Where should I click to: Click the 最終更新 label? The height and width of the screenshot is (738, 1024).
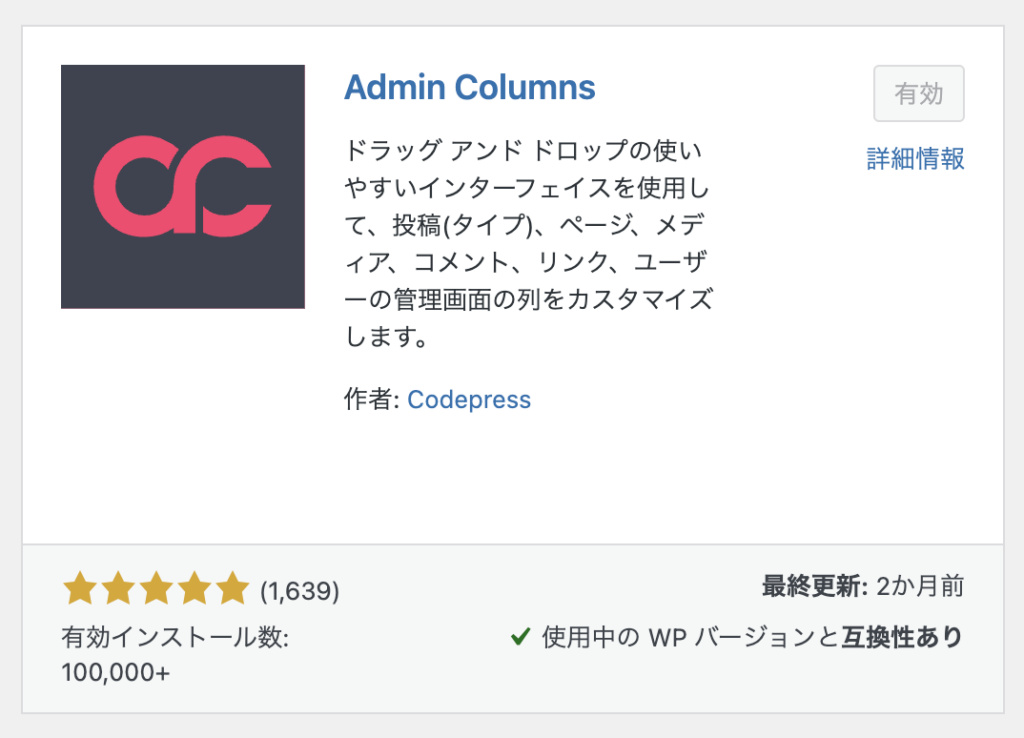[x=814, y=587]
